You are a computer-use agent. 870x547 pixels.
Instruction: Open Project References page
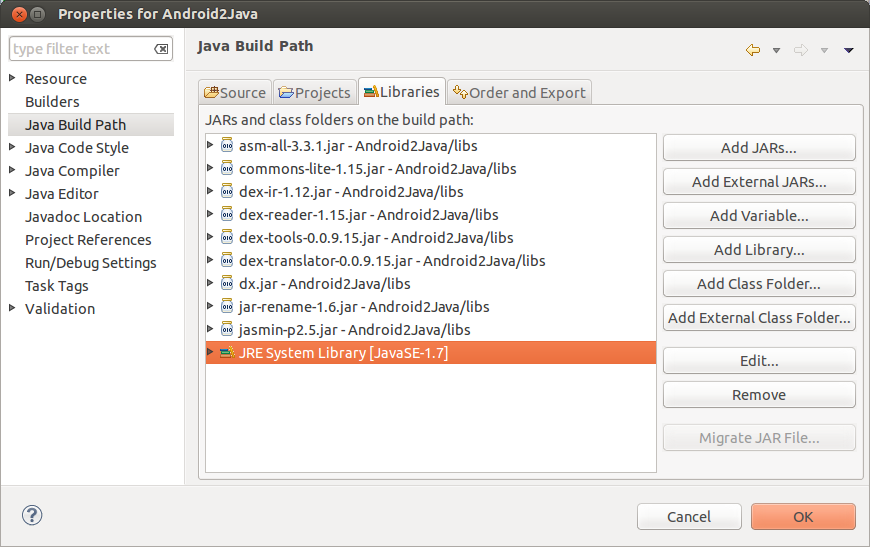[88, 240]
